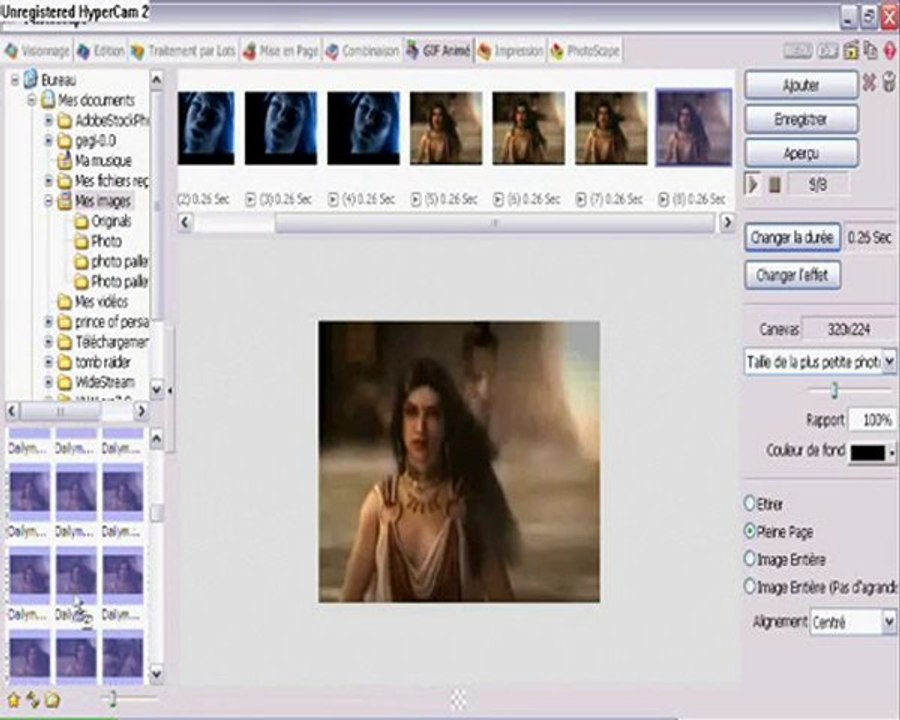The width and height of the screenshot is (900, 720).
Task: Open the Mise en Page tab
Action: point(281,51)
